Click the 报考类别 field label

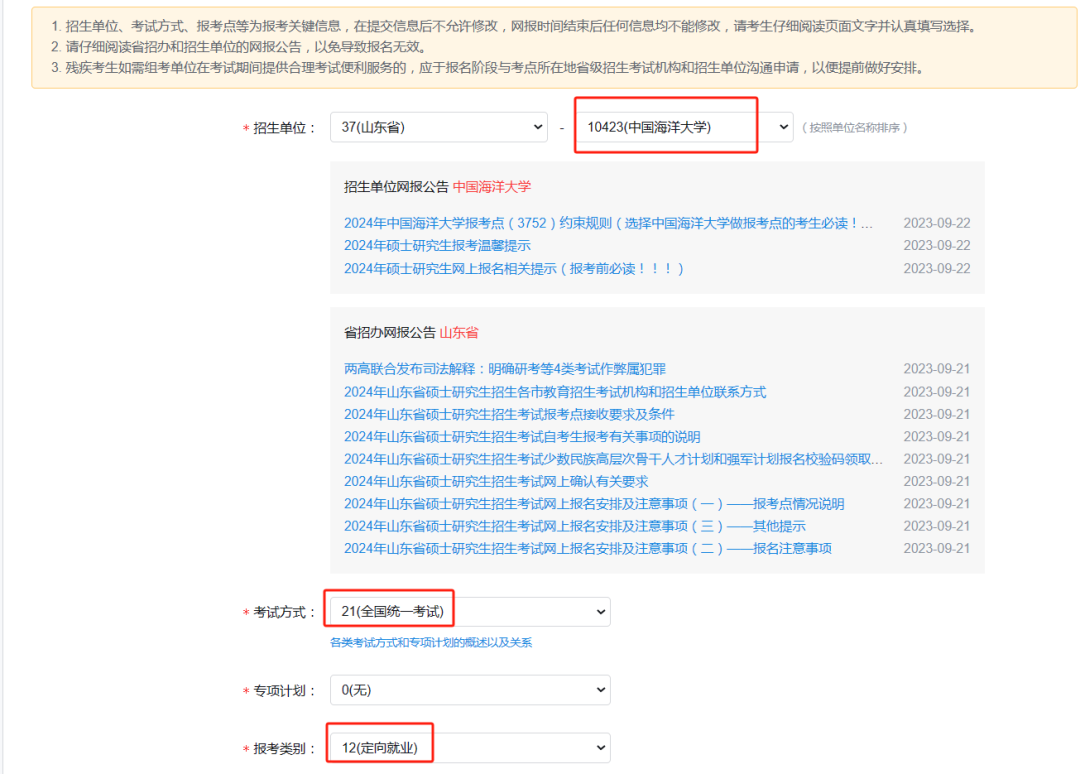click(284, 749)
